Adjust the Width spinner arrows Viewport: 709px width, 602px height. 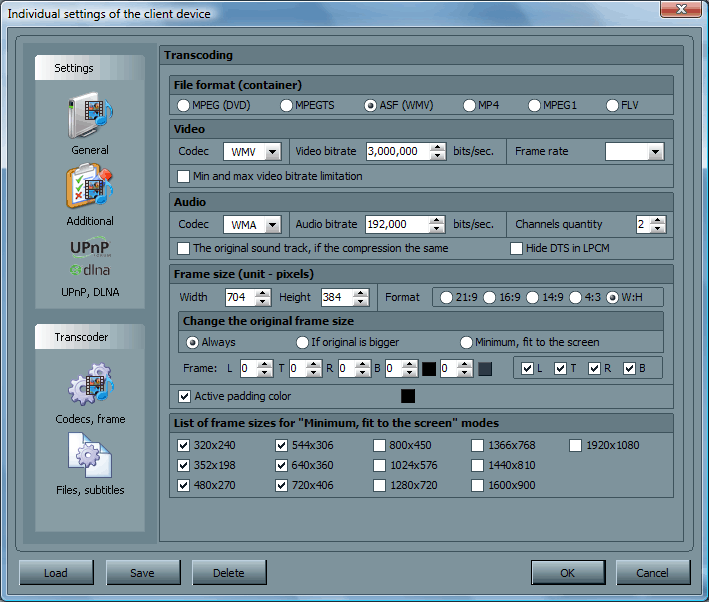tap(263, 297)
